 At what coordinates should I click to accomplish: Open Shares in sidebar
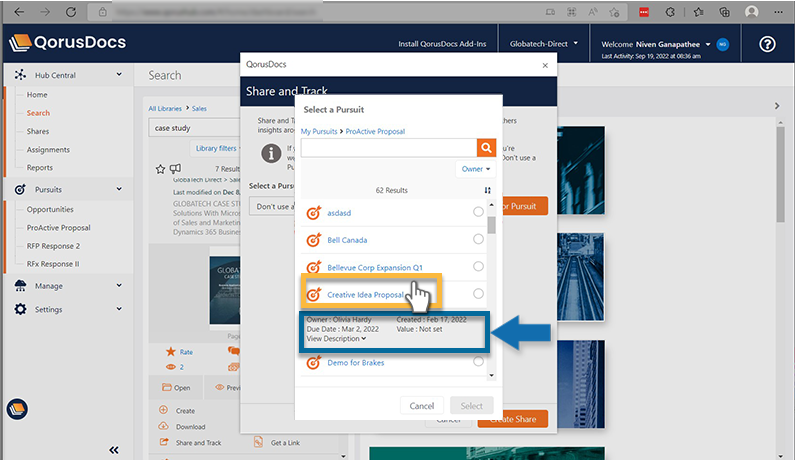tap(38, 131)
